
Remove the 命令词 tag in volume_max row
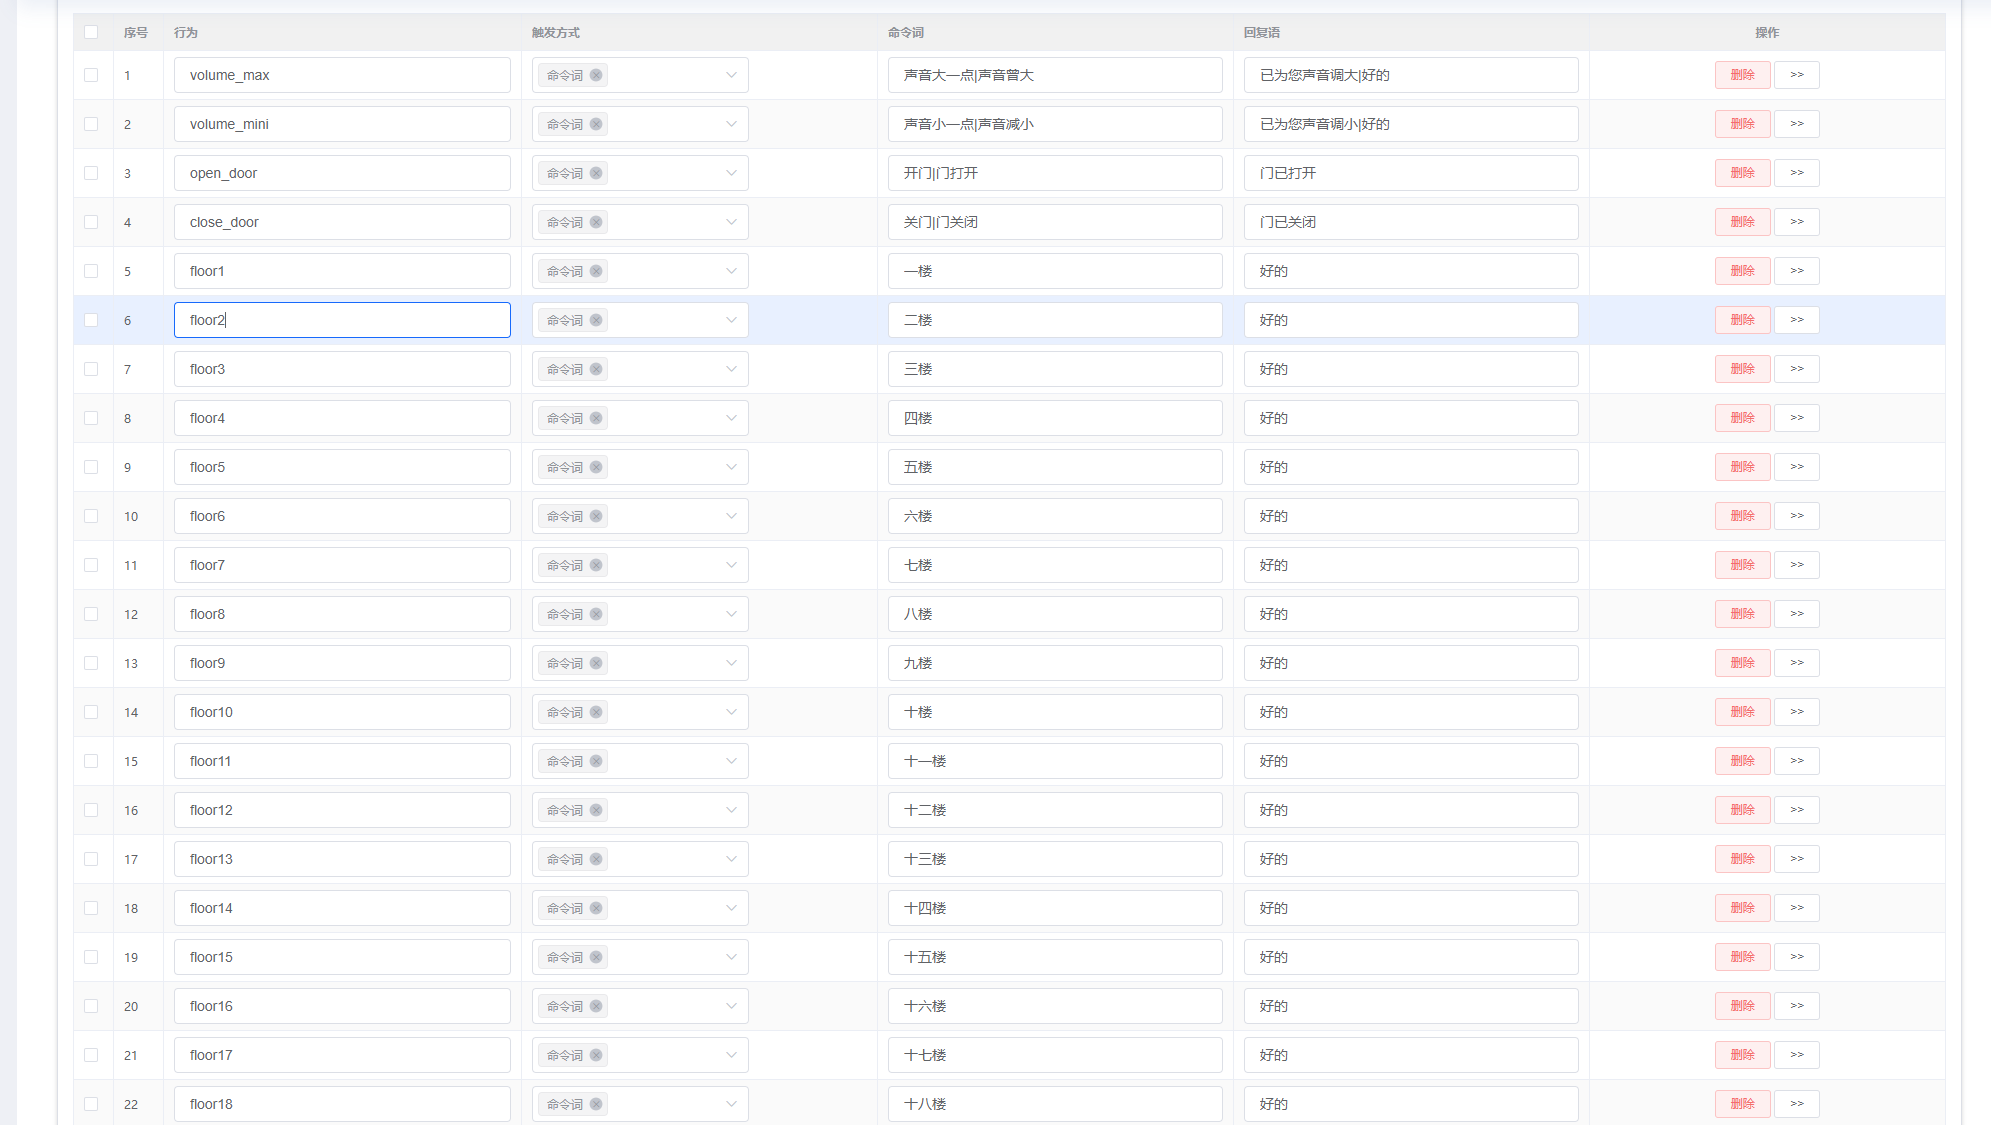[x=596, y=75]
